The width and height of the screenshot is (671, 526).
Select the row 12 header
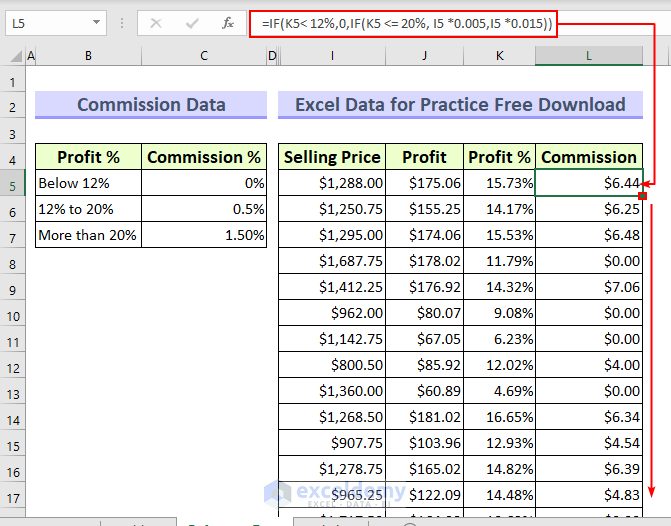point(13,365)
